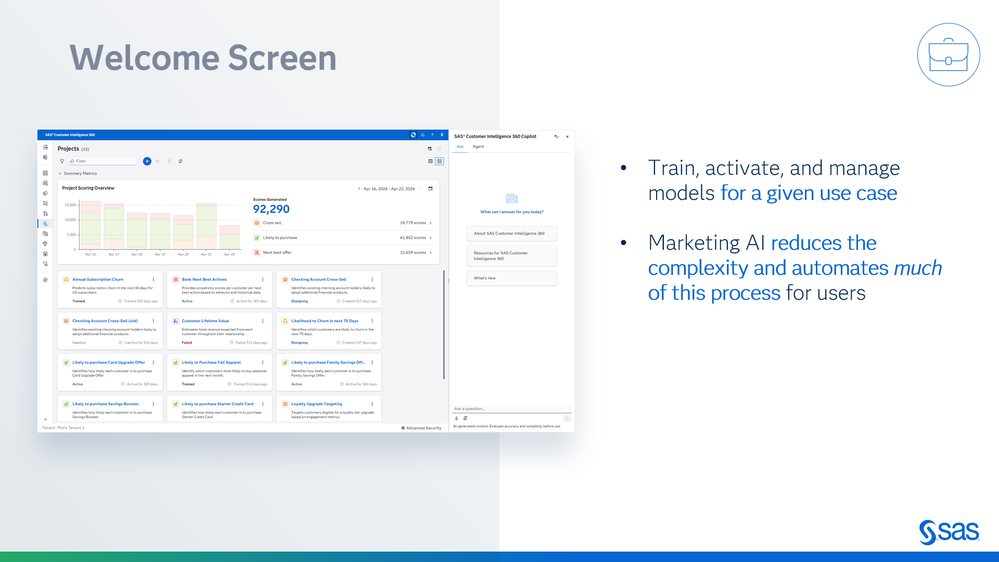The height and width of the screenshot is (562, 999).
Task: Click the Filter search input field
Action: point(102,161)
